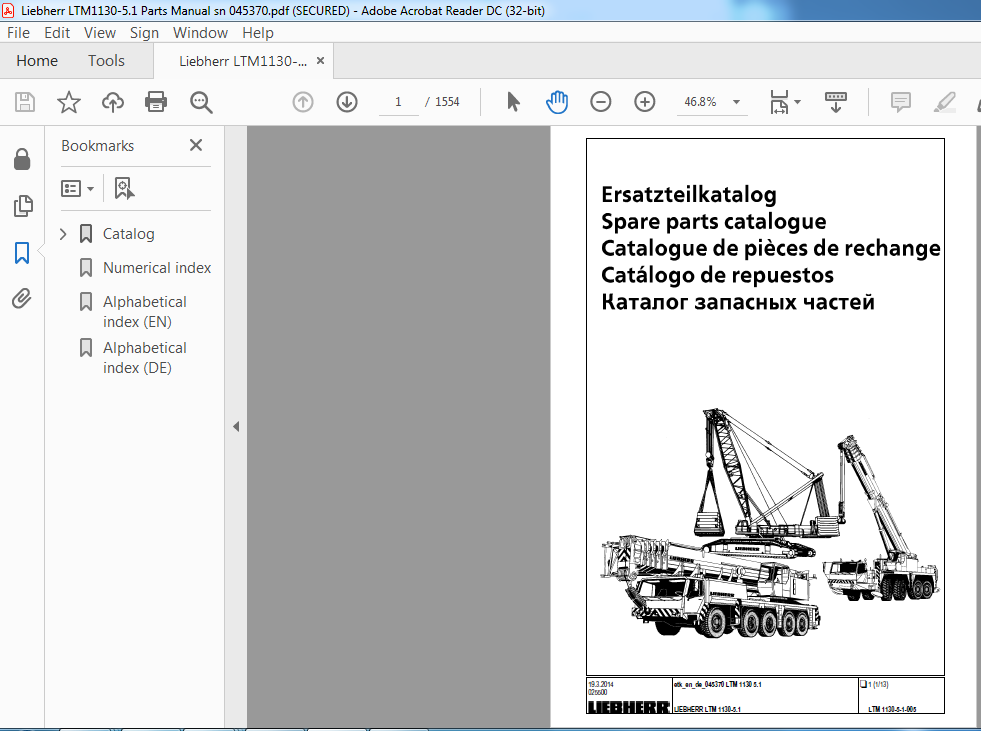The image size is (981, 731).
Task: Print the document with printer icon
Action: pos(156,102)
